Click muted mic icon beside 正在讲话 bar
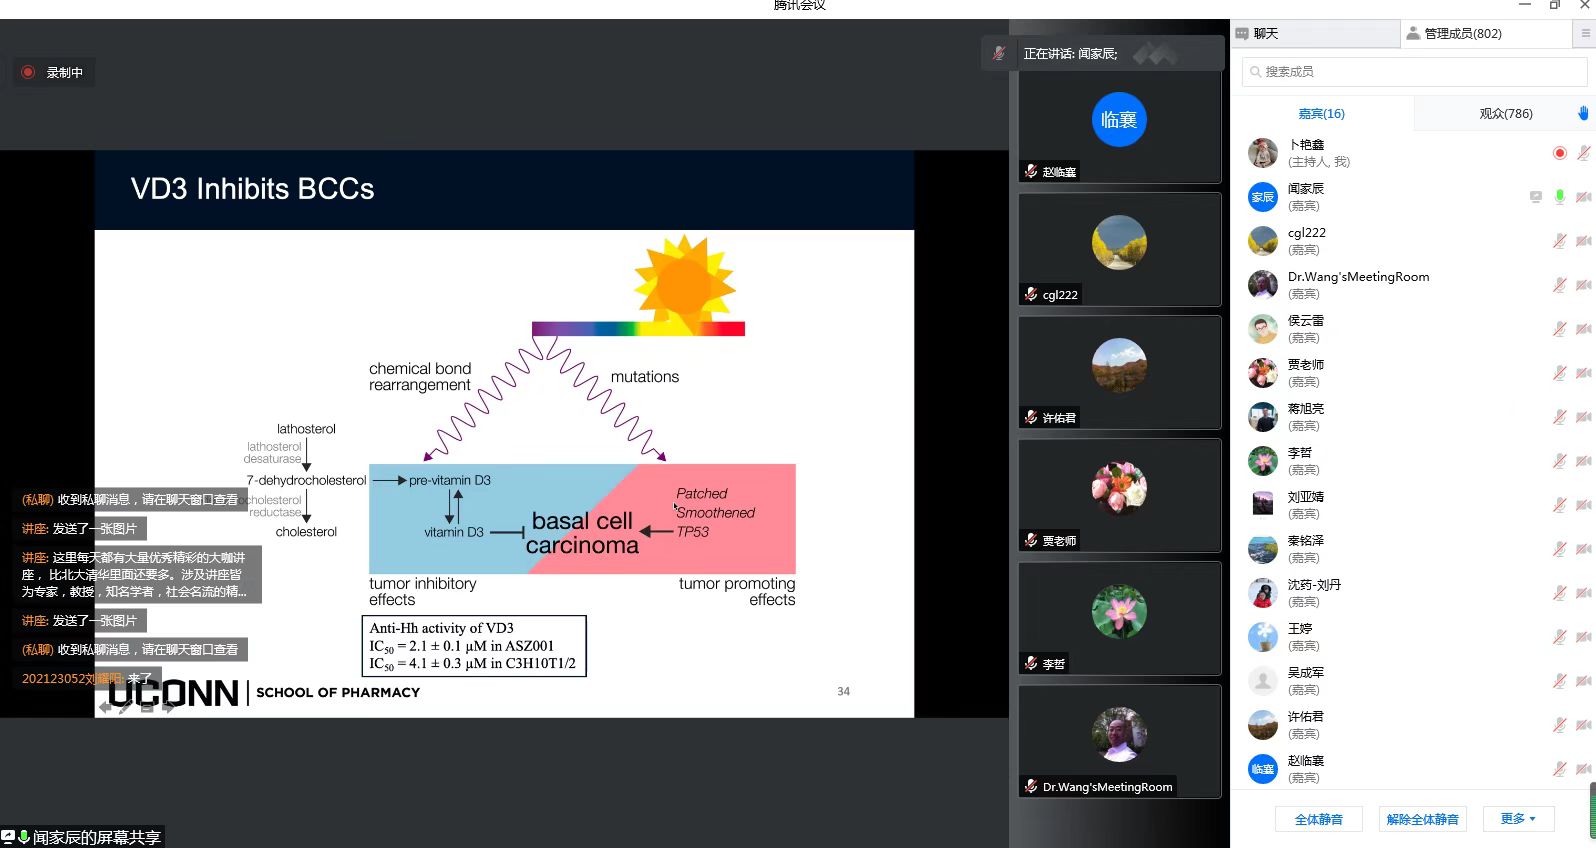1596x848 pixels. (x=998, y=54)
